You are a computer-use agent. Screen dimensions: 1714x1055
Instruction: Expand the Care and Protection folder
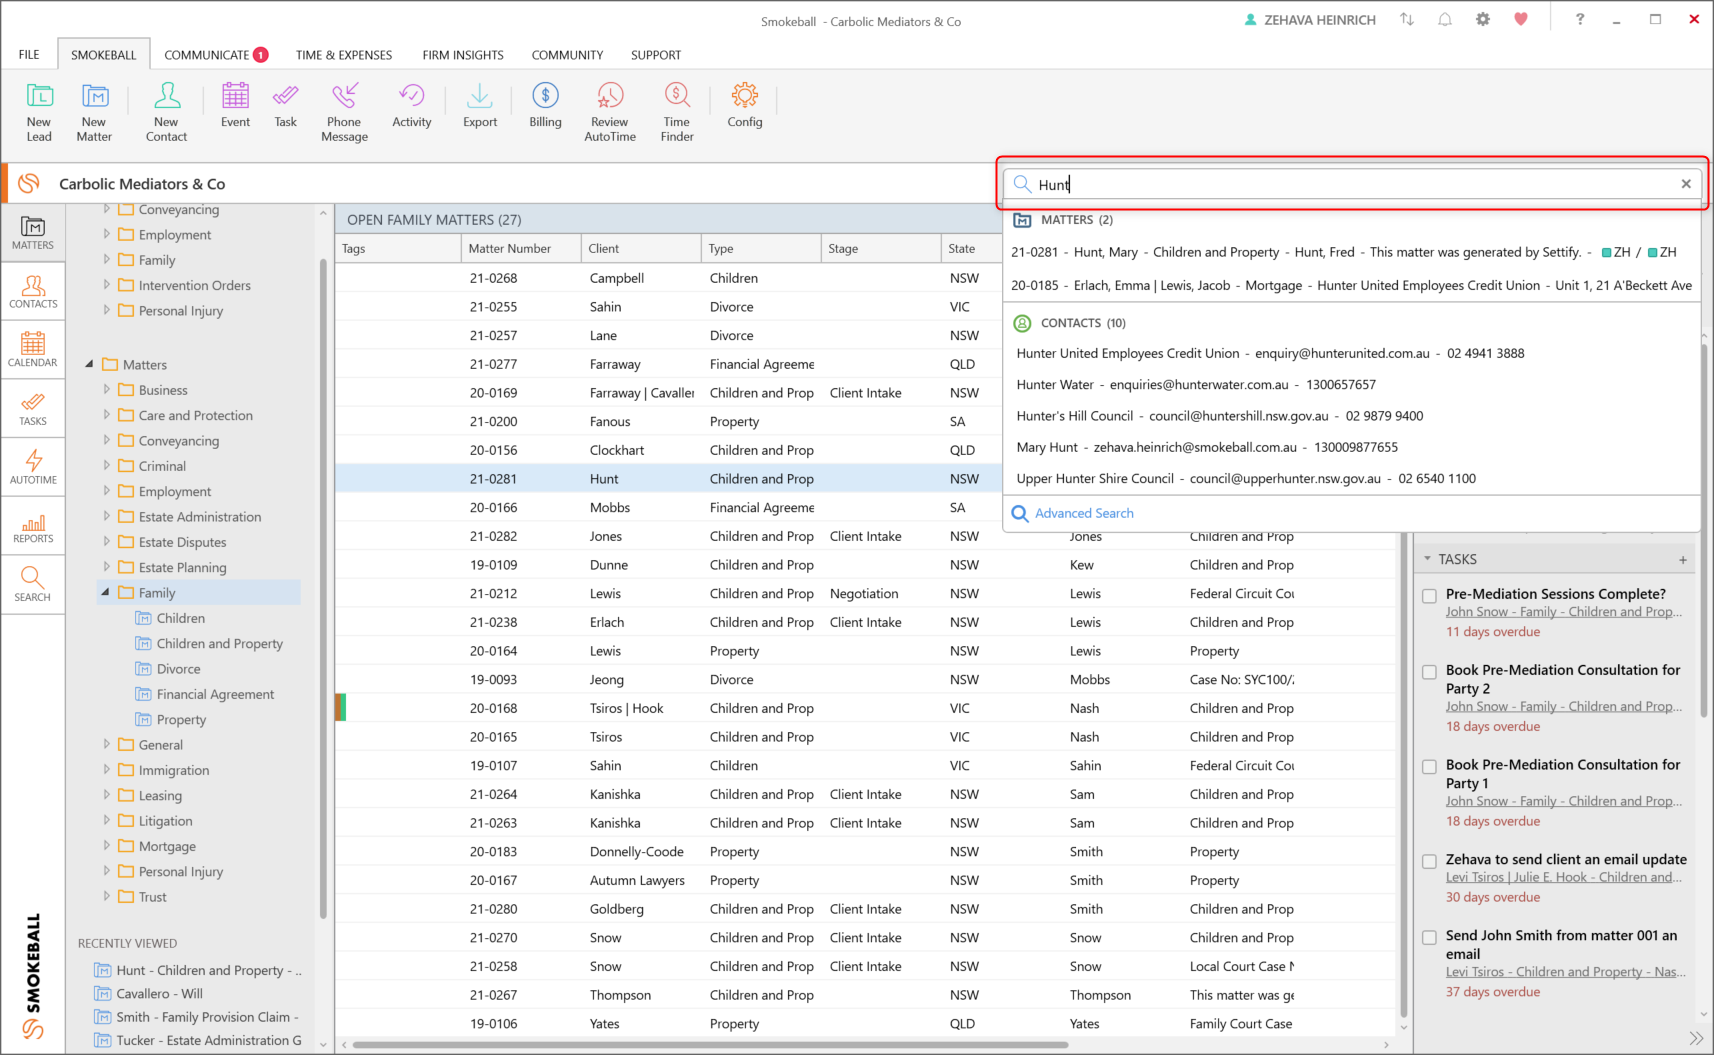106,415
